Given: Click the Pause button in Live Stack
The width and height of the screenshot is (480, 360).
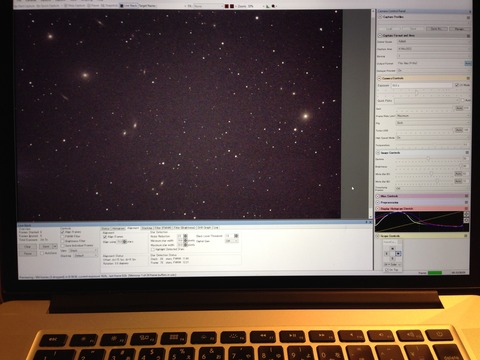Looking at the screenshot, I should [28, 254].
